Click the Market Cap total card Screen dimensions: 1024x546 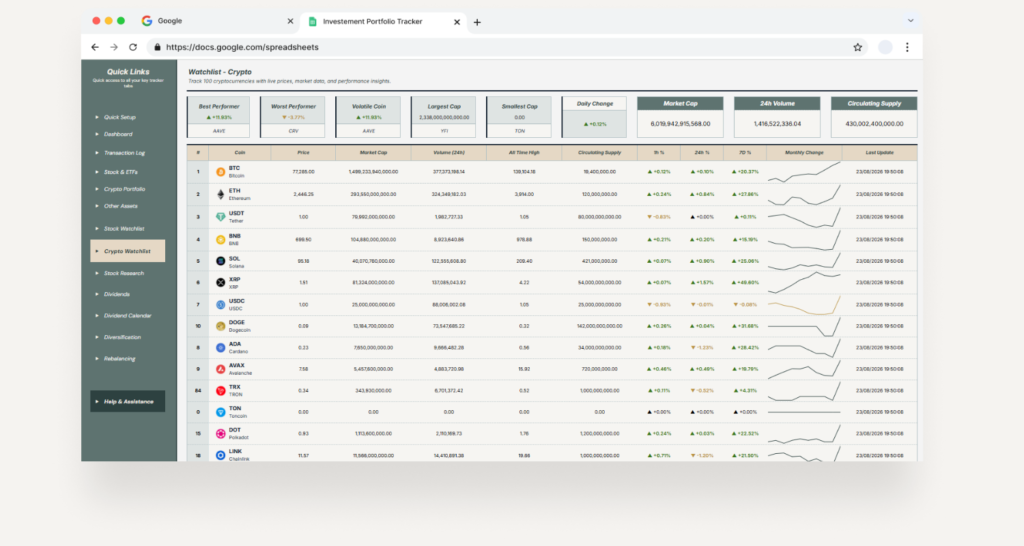coord(680,118)
